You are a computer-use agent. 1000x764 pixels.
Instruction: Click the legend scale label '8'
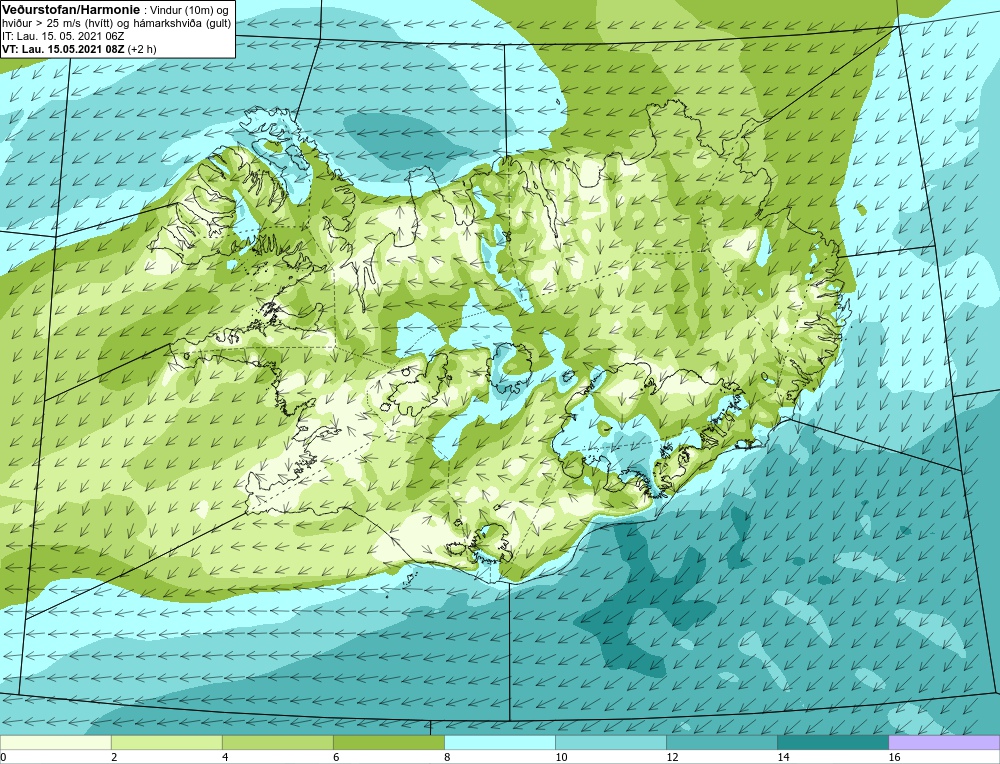[447, 757]
